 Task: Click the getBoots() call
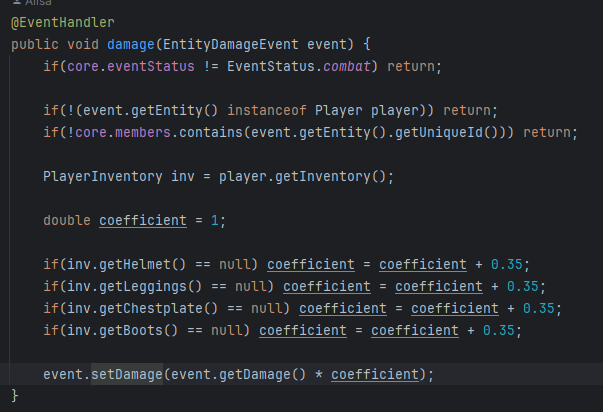[x=139, y=330]
